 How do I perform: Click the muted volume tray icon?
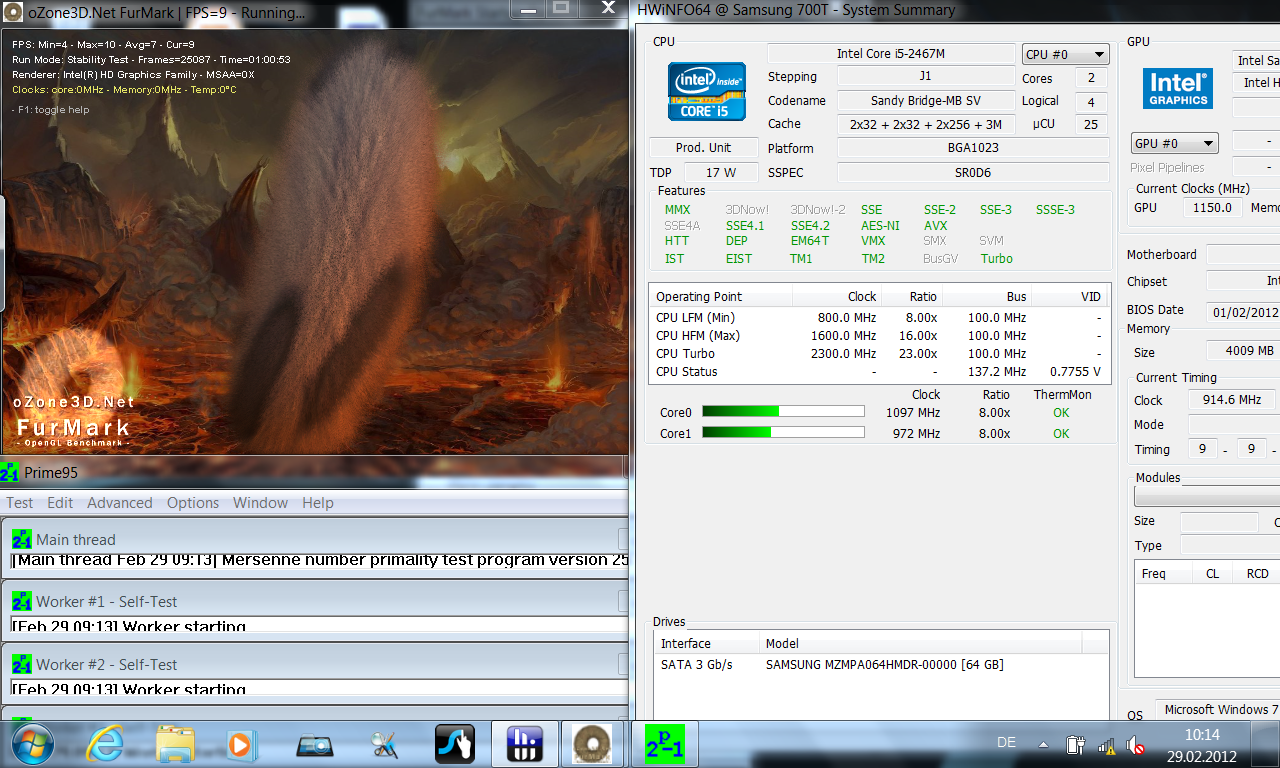click(x=1135, y=745)
